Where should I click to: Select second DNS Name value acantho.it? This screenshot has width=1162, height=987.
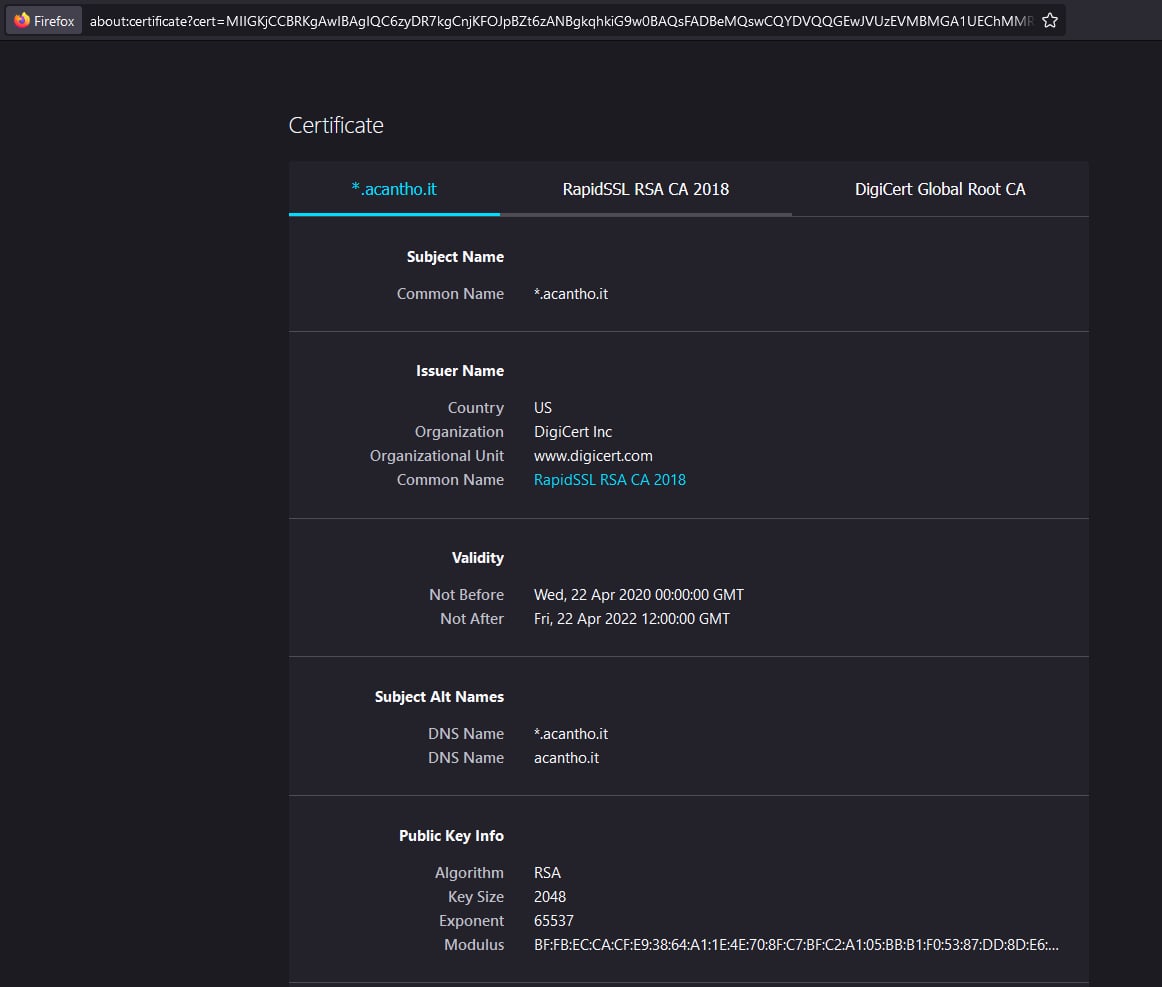(x=566, y=758)
